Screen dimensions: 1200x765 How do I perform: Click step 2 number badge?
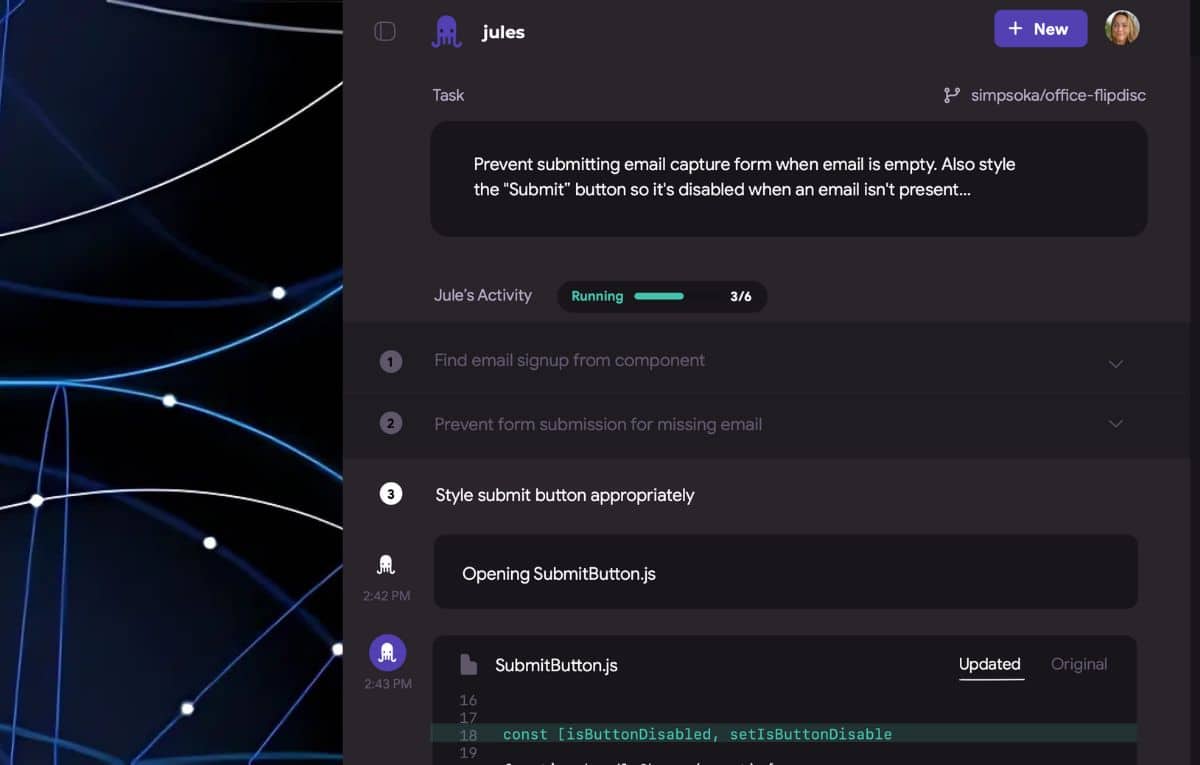(391, 424)
